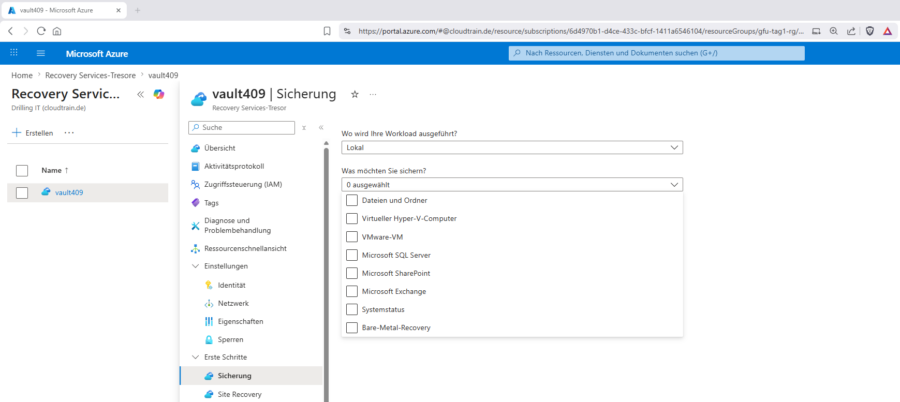Check Microsoft SQL Server option
This screenshot has width=900, height=402.
coord(352,255)
